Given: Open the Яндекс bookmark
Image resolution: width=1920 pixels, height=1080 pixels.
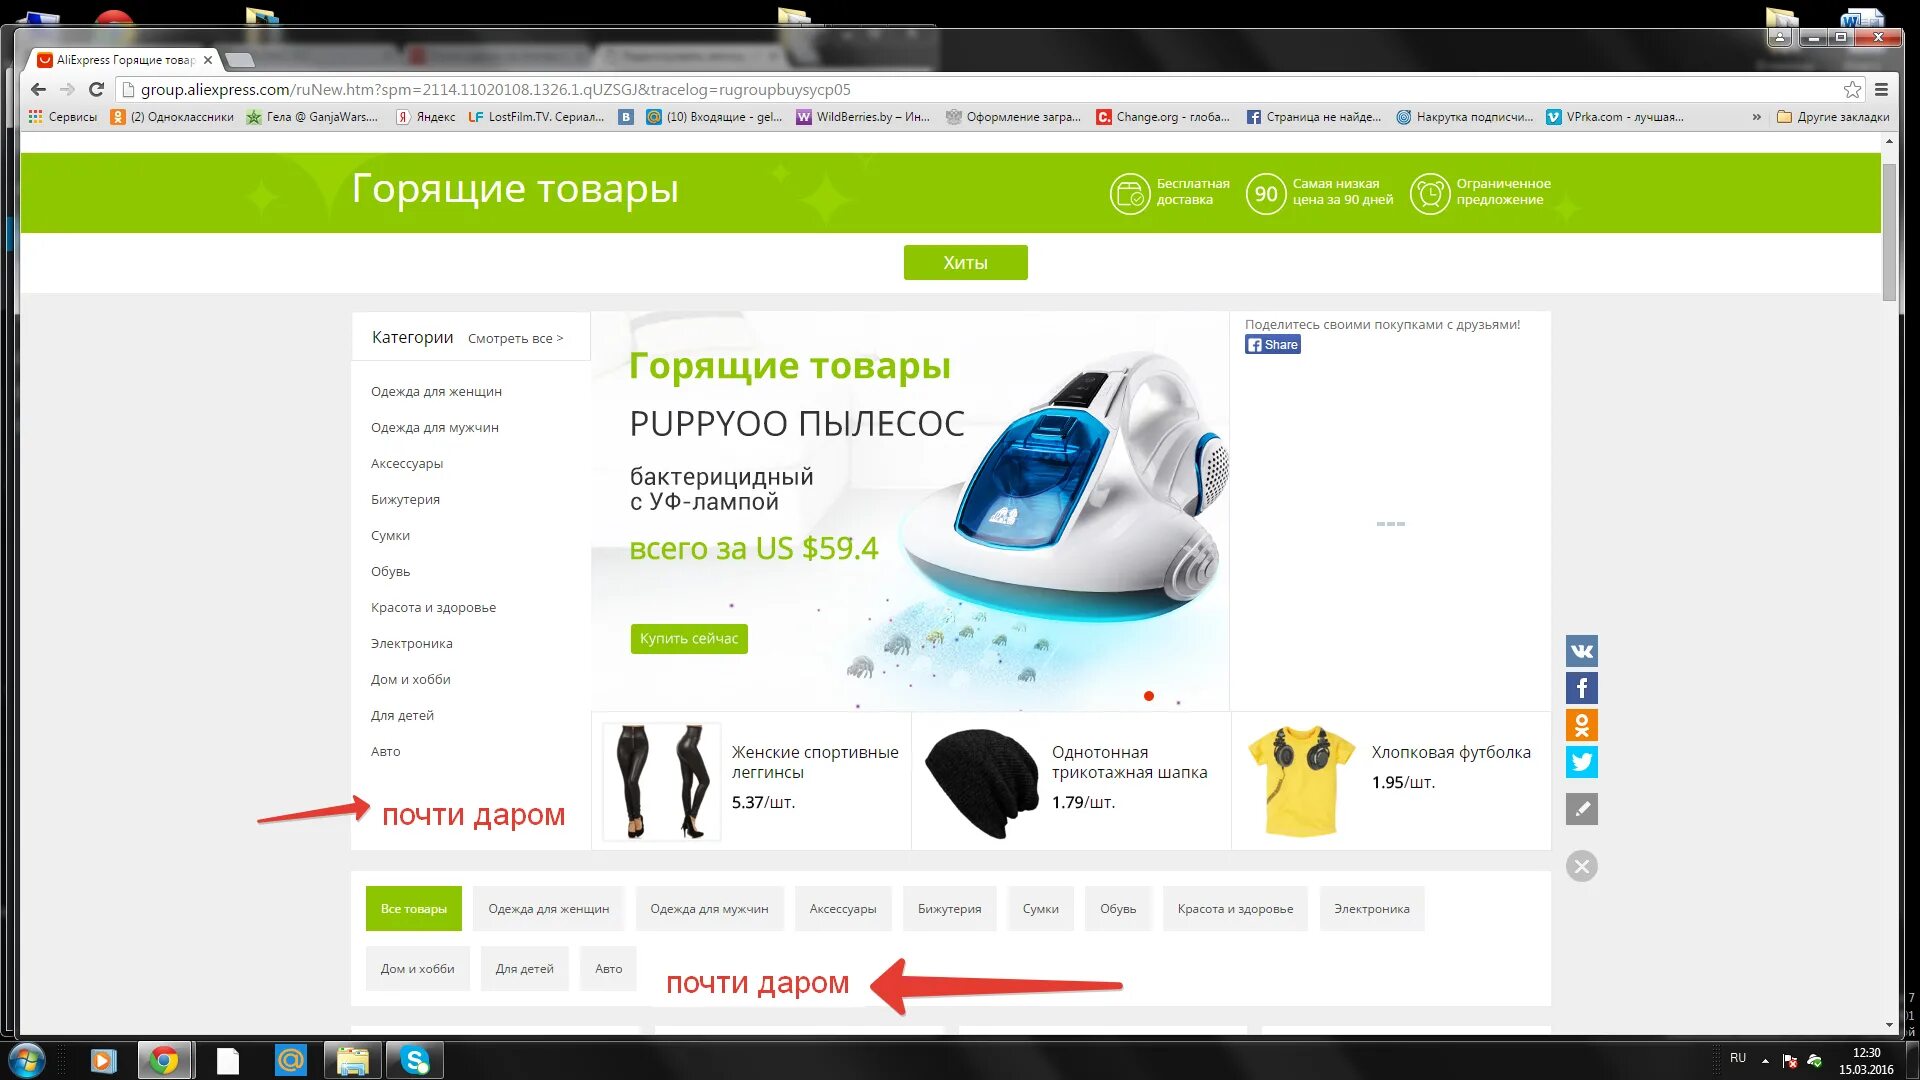Looking at the screenshot, I should pyautogui.click(x=426, y=117).
